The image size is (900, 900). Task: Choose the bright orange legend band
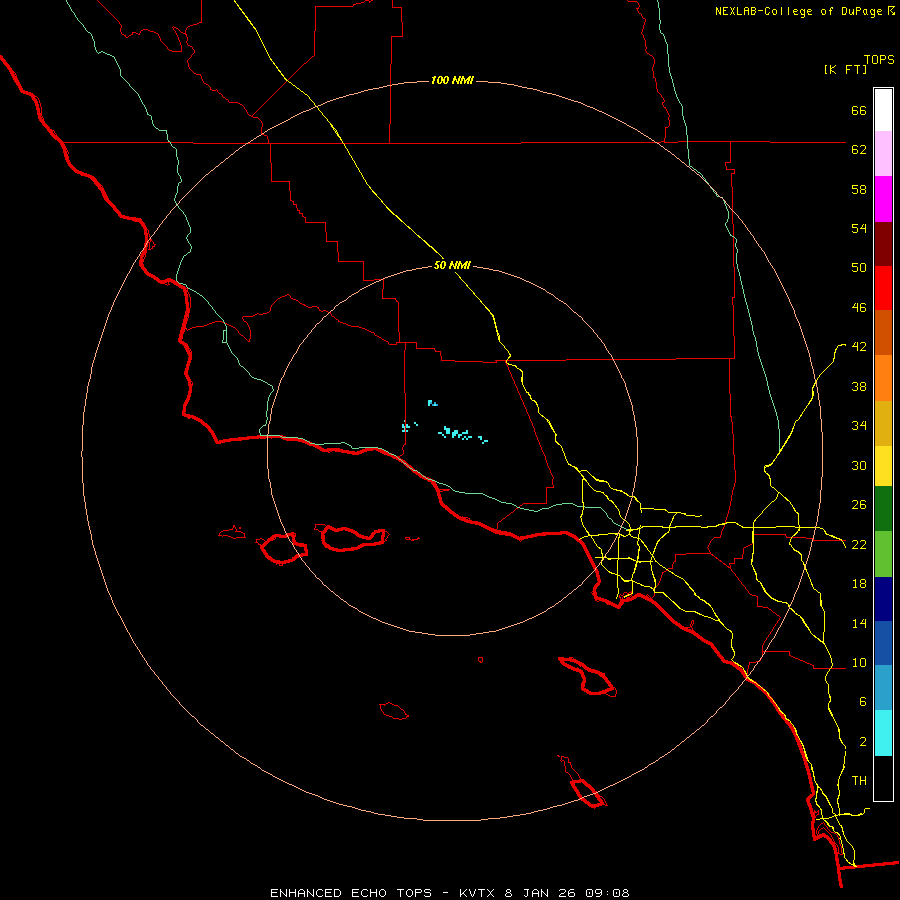pyautogui.click(x=883, y=378)
